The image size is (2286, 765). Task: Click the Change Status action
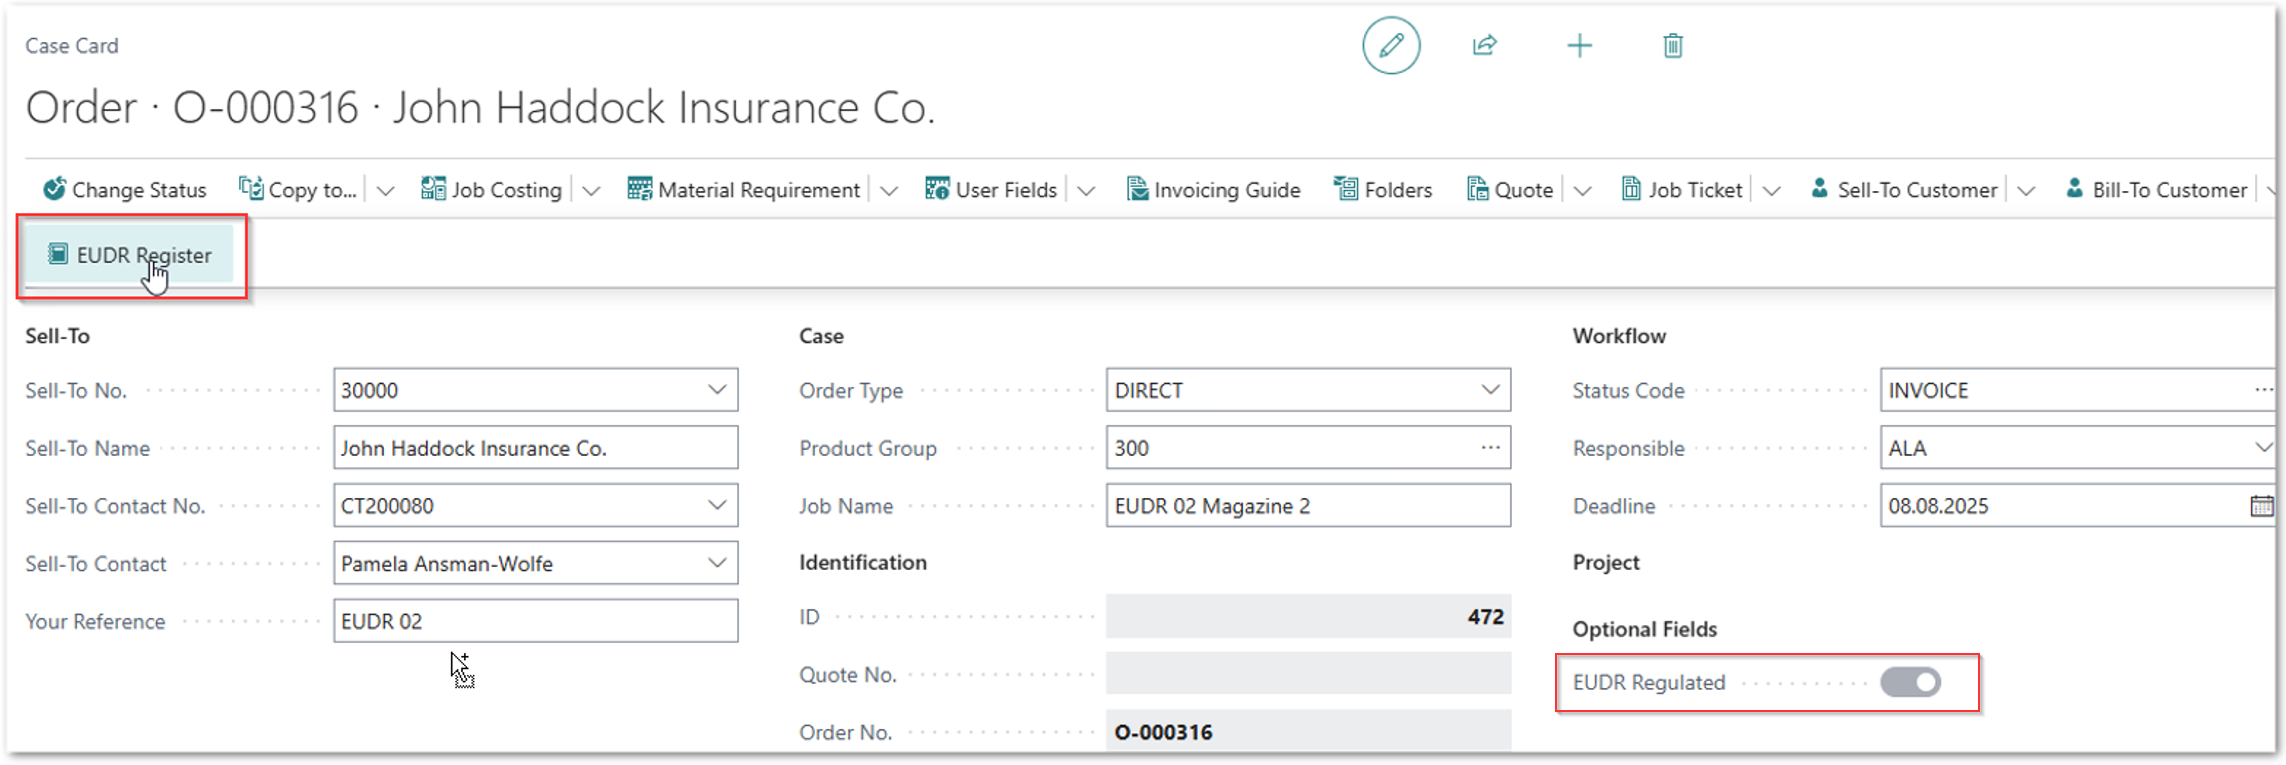click(125, 189)
